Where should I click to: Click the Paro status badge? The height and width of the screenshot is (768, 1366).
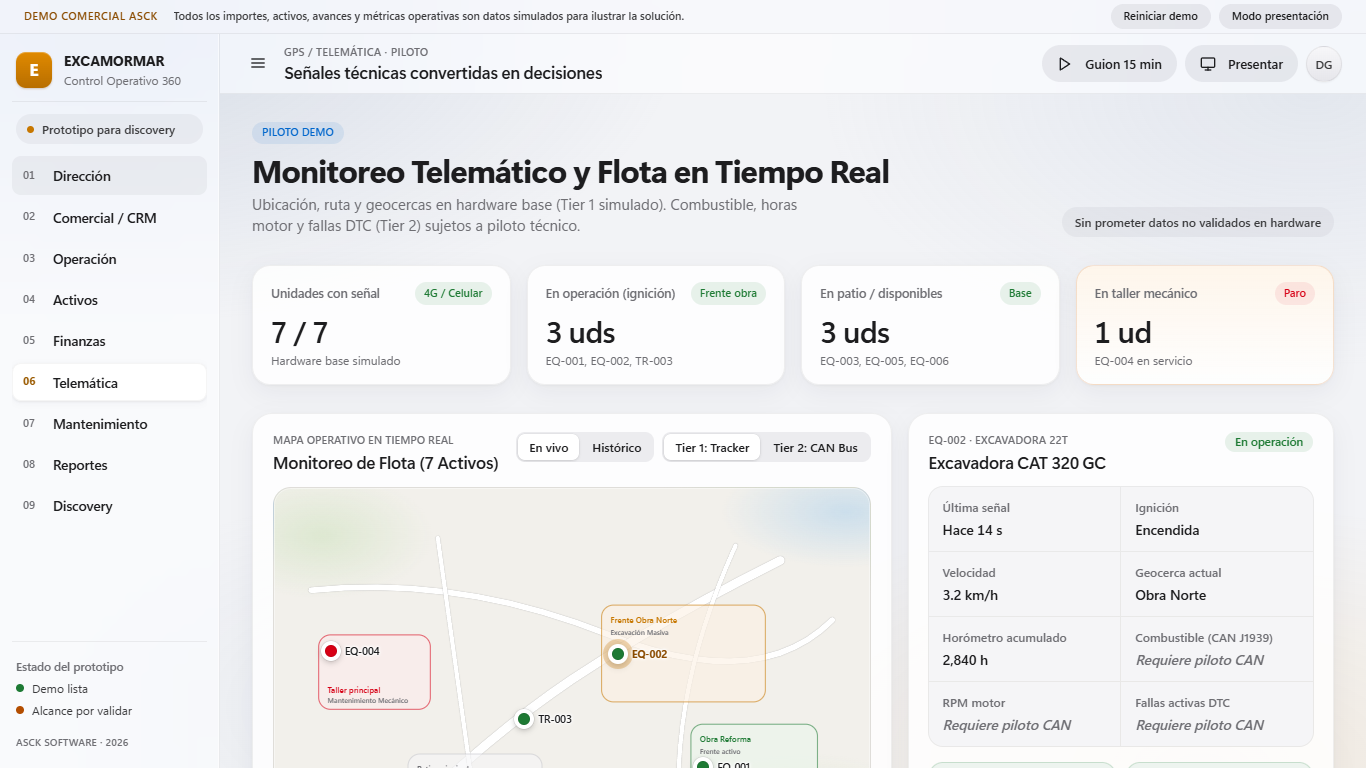pyautogui.click(x=1295, y=293)
